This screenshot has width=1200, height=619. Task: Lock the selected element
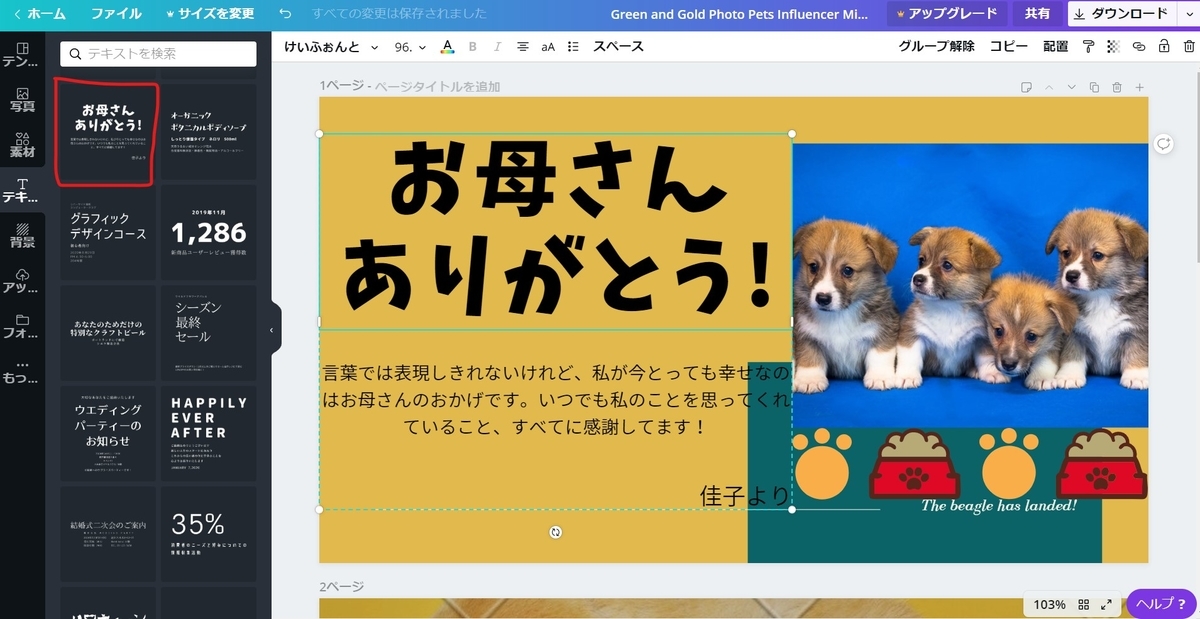click(1163, 46)
